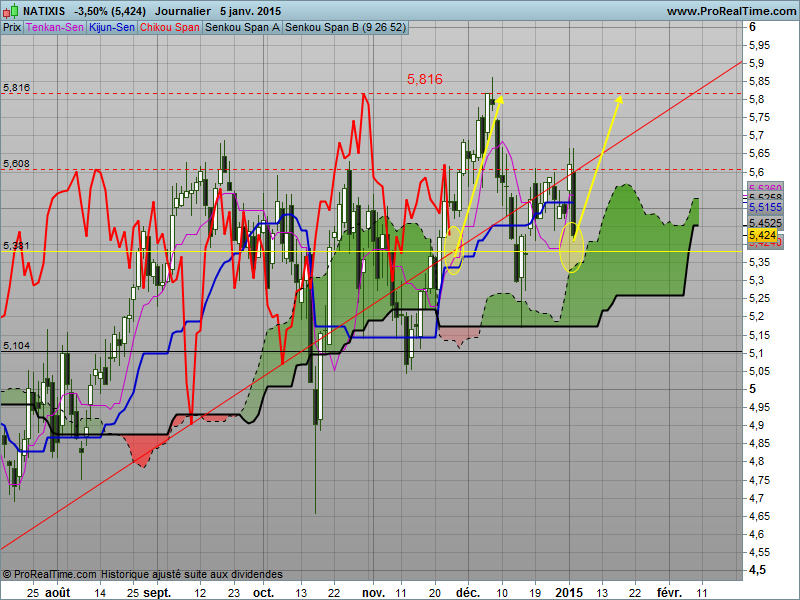Viewport: 800px width, 600px height.
Task: Click the 5,3 price axis label
Action: (756, 280)
